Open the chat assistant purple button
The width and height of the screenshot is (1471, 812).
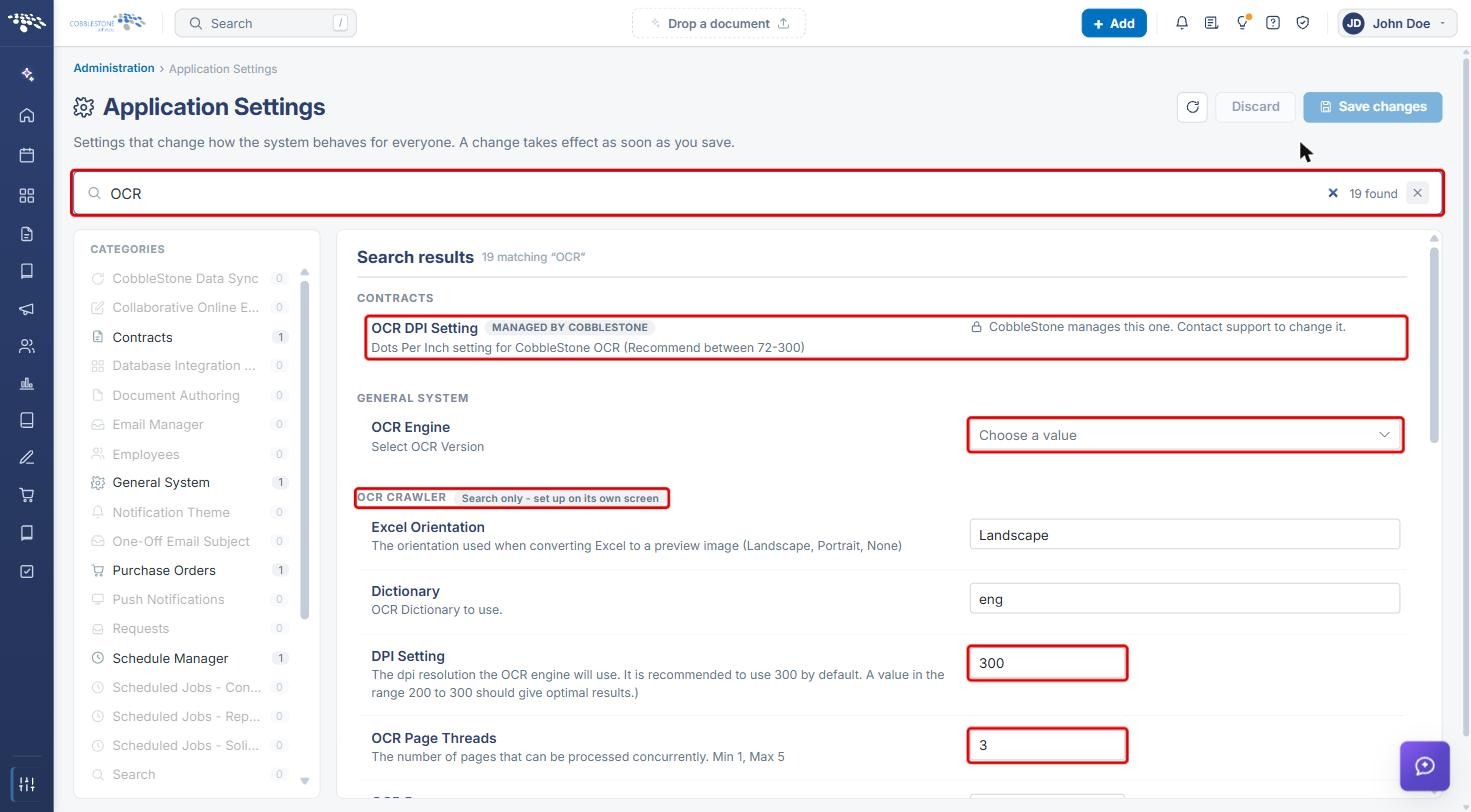1425,766
